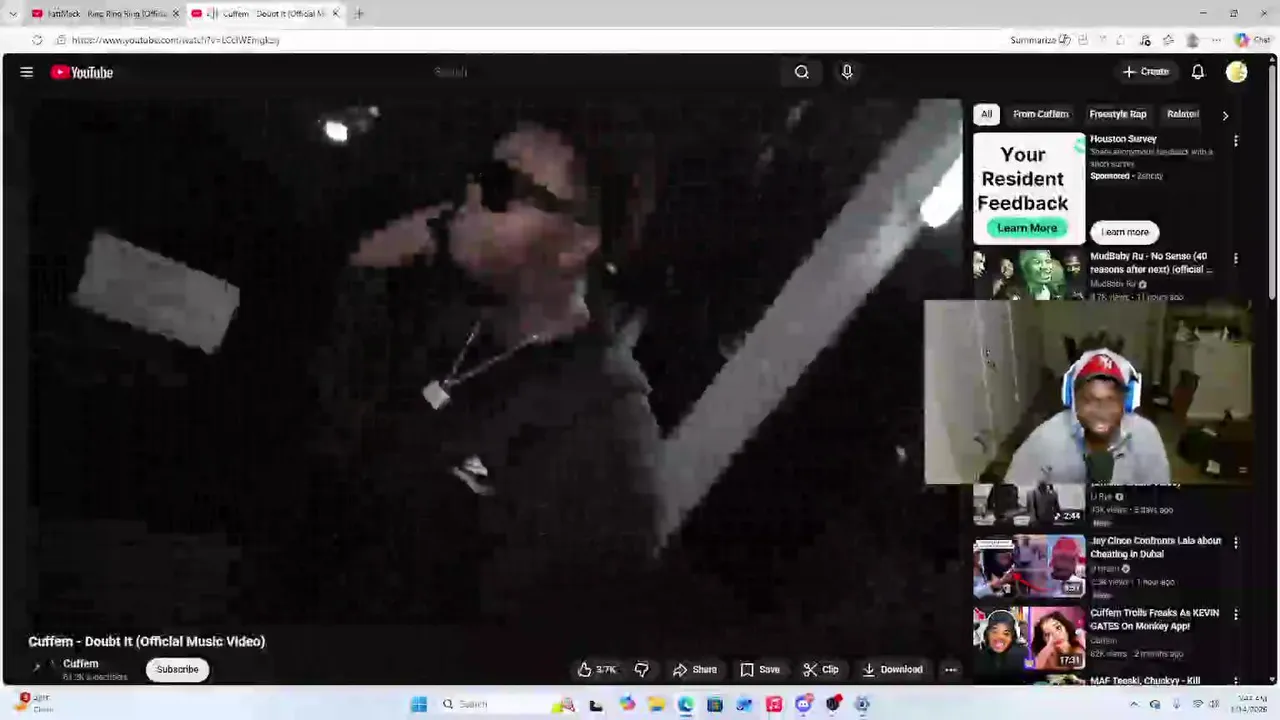Click the browser address bar URL
Screen dimensions: 1280x720
(x=176, y=40)
